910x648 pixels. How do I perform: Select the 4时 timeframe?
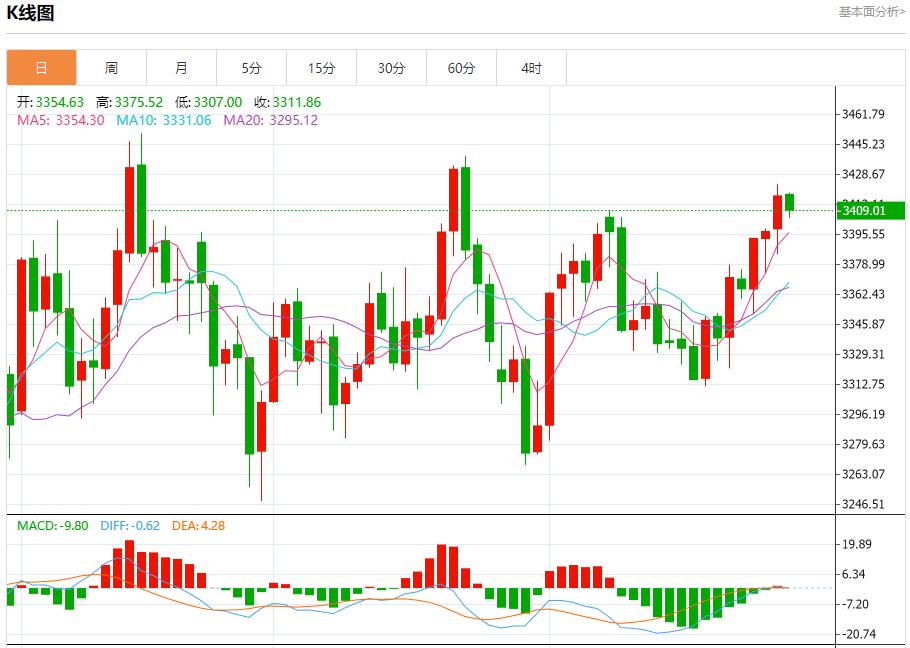pos(531,67)
